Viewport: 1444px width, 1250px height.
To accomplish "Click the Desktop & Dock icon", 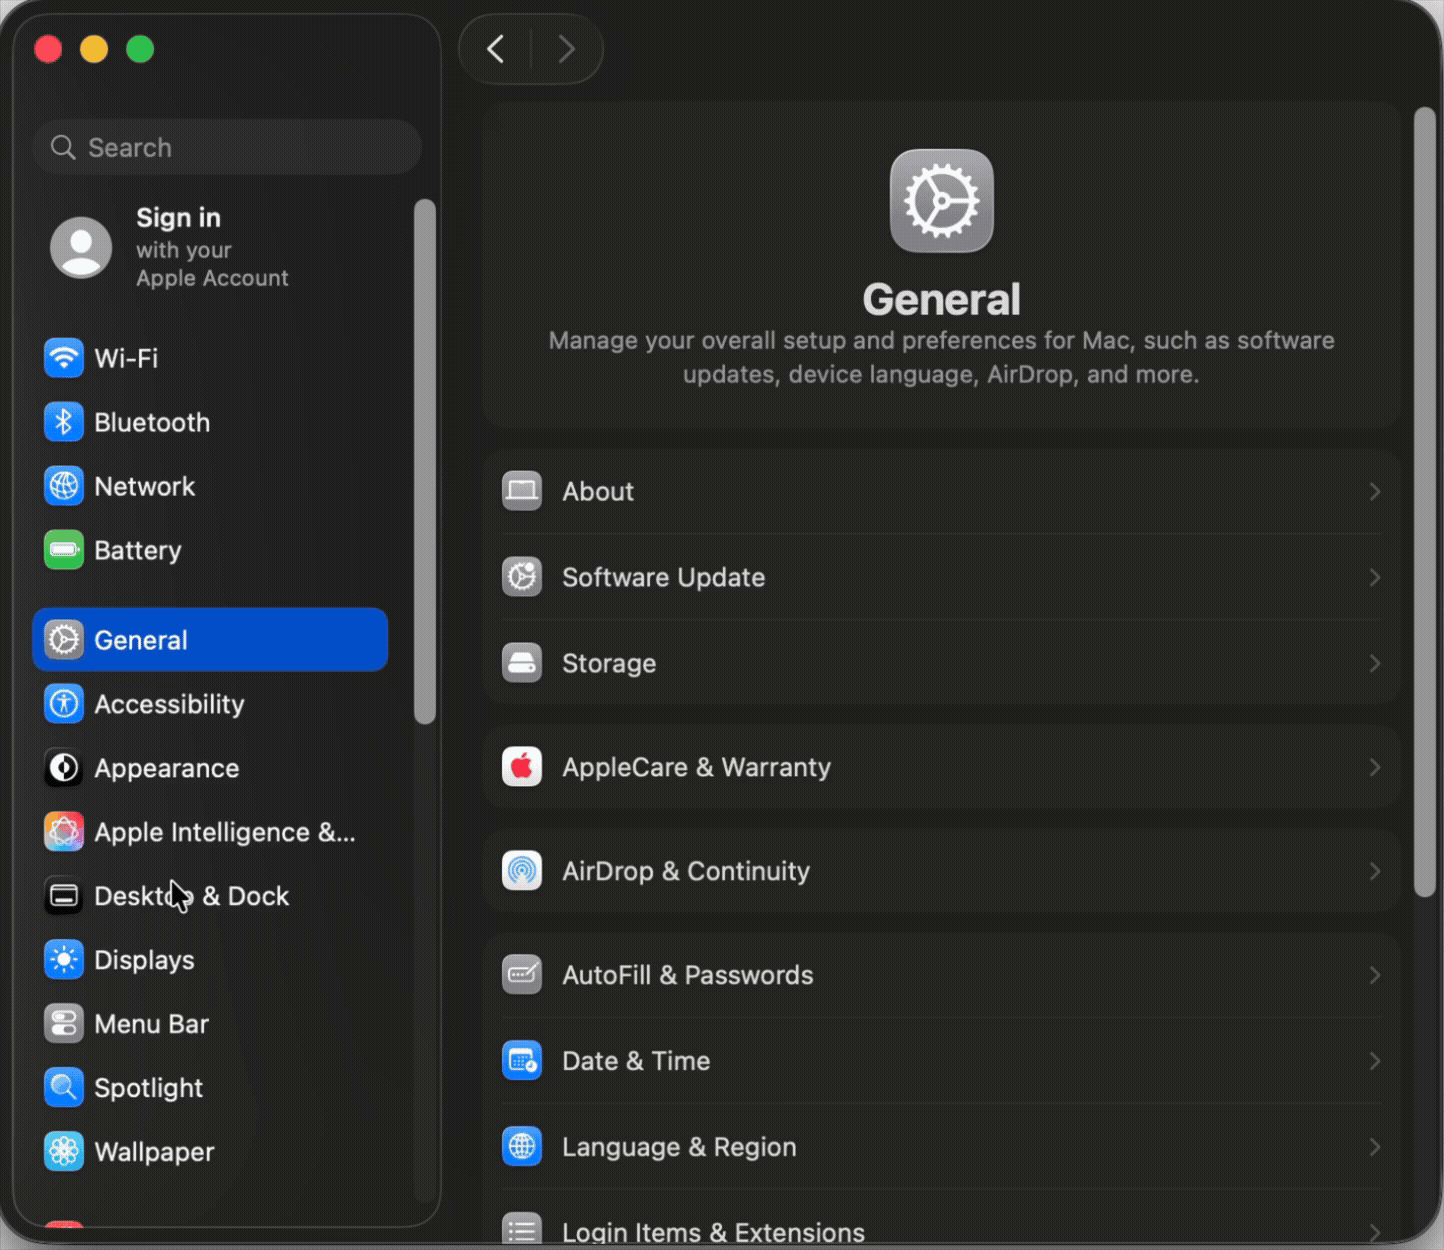I will point(64,896).
